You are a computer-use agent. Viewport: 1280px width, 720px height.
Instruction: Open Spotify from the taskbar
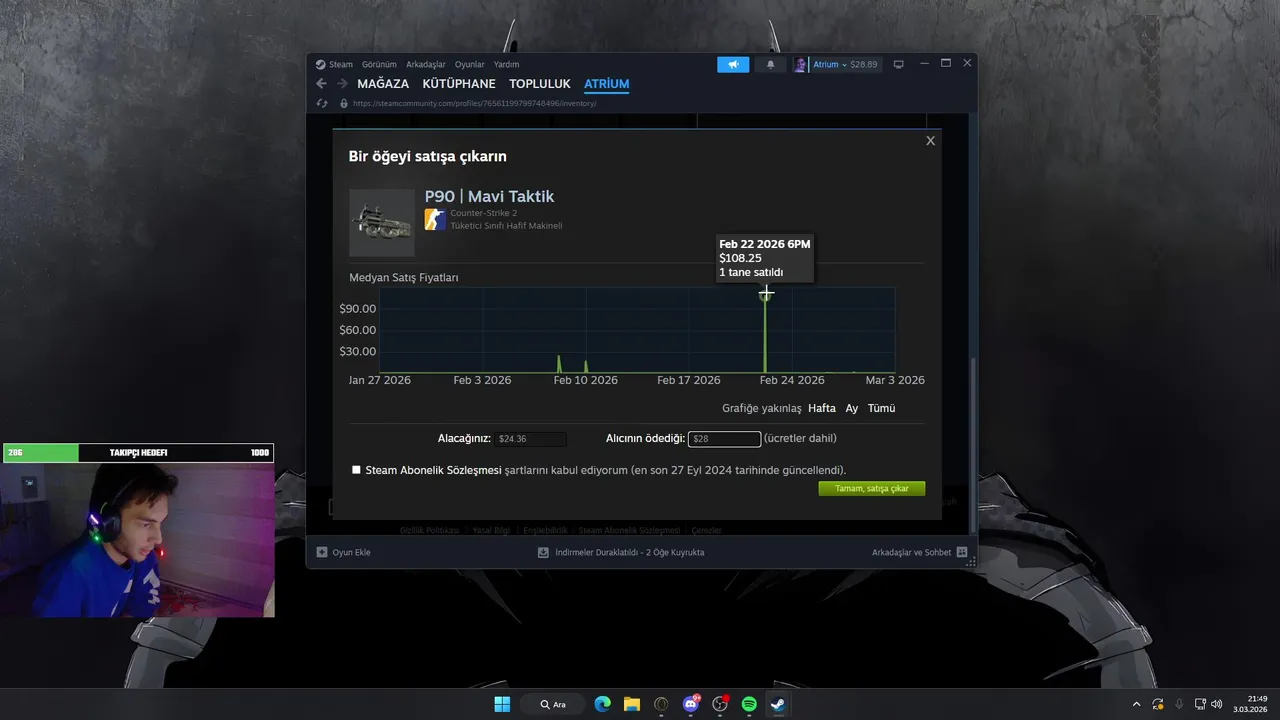749,704
